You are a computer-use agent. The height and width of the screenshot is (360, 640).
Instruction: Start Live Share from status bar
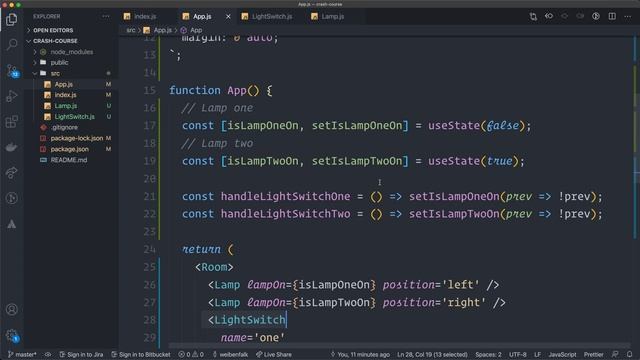click(273, 354)
